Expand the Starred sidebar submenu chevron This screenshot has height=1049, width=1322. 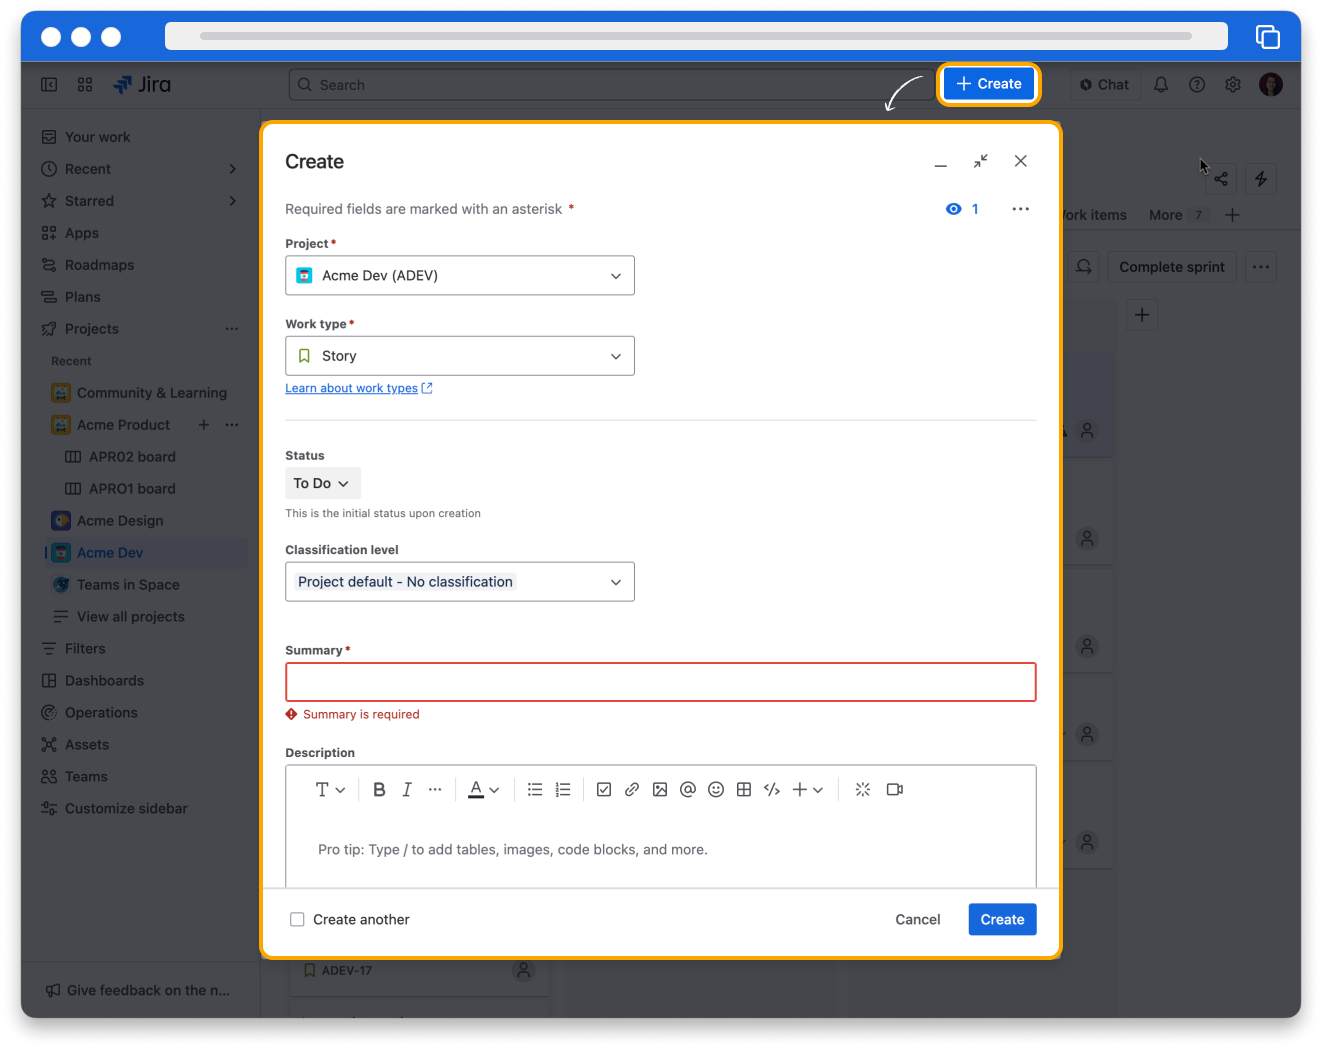point(232,201)
